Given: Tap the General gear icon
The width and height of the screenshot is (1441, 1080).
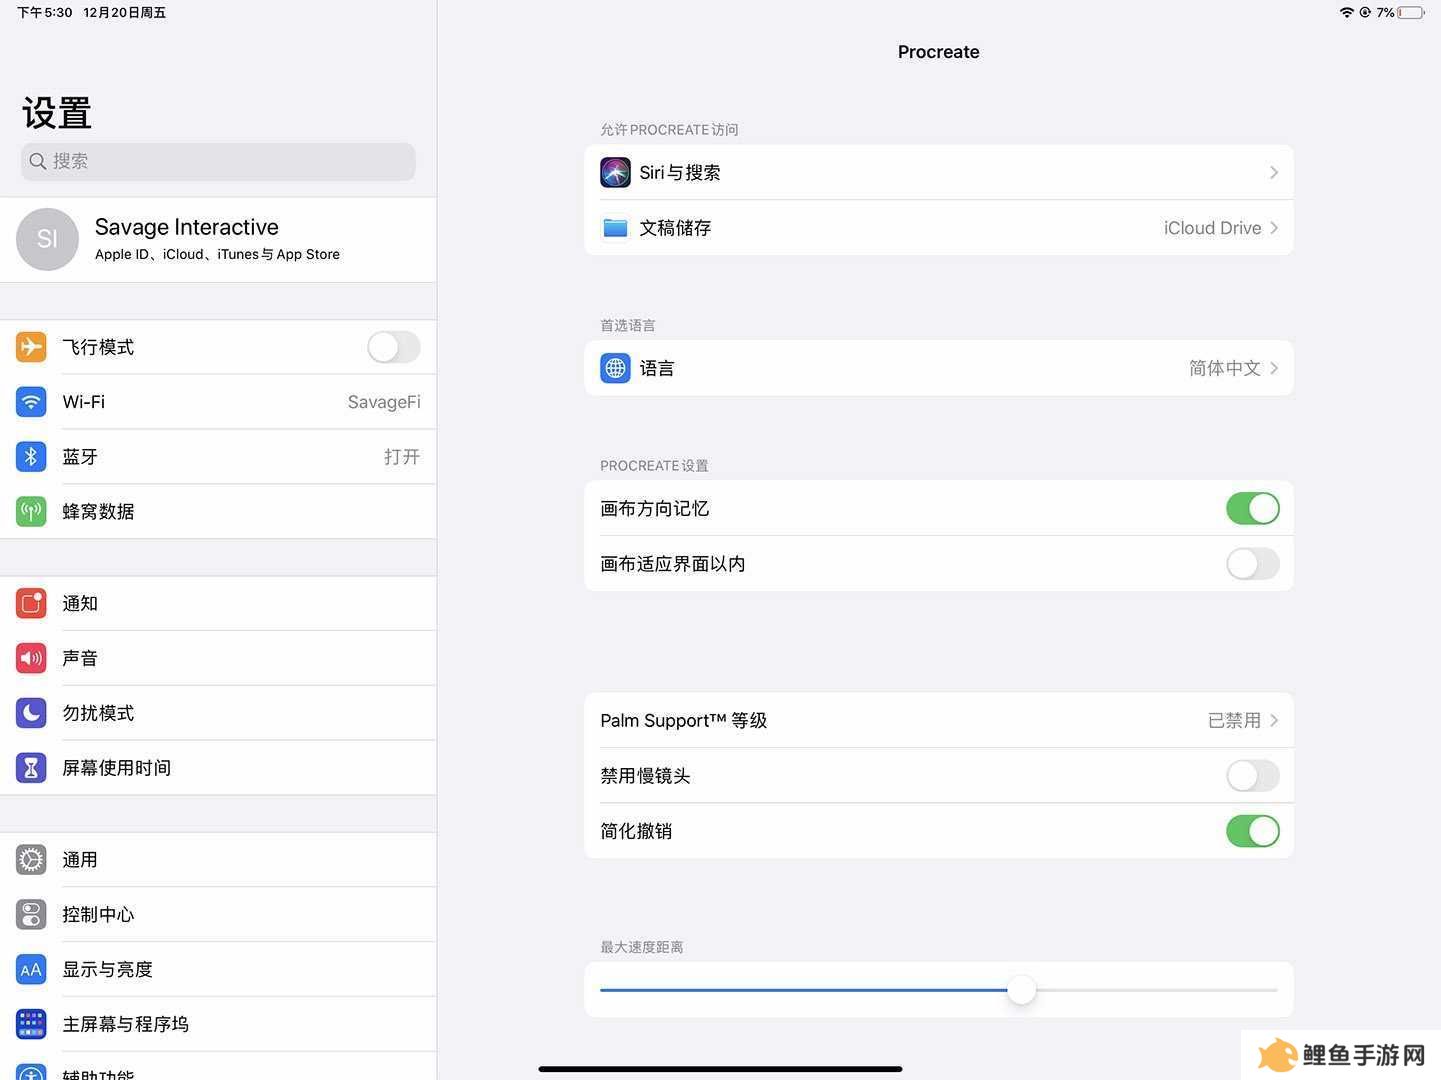Looking at the screenshot, I should 31,860.
